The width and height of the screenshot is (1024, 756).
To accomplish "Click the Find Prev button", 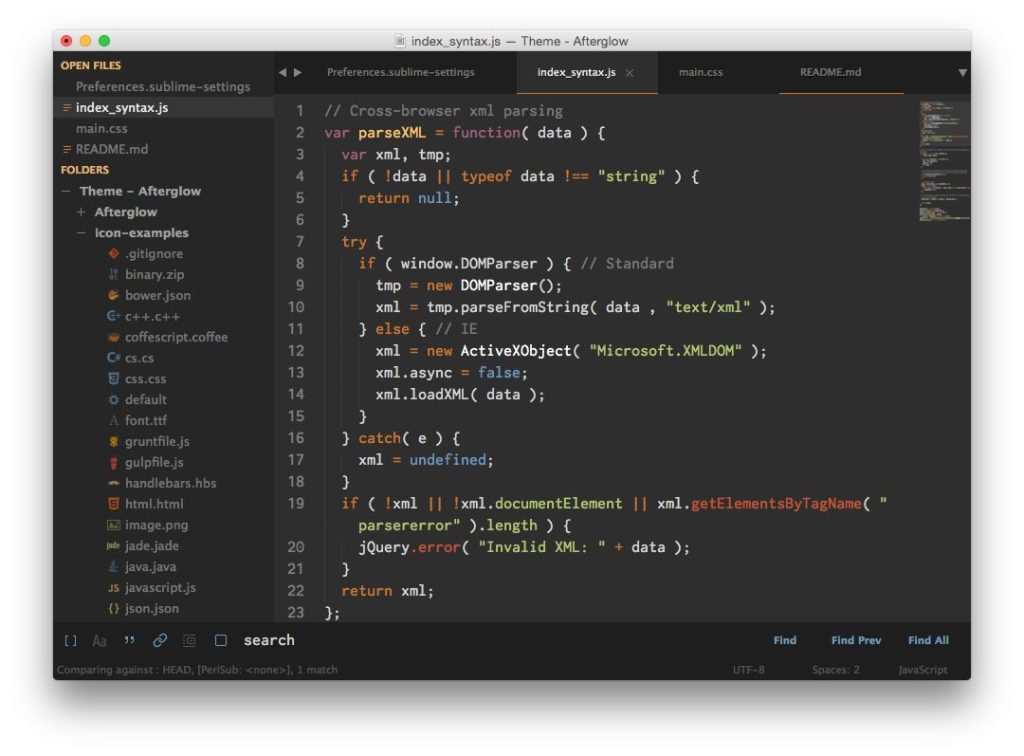I will (x=855, y=640).
